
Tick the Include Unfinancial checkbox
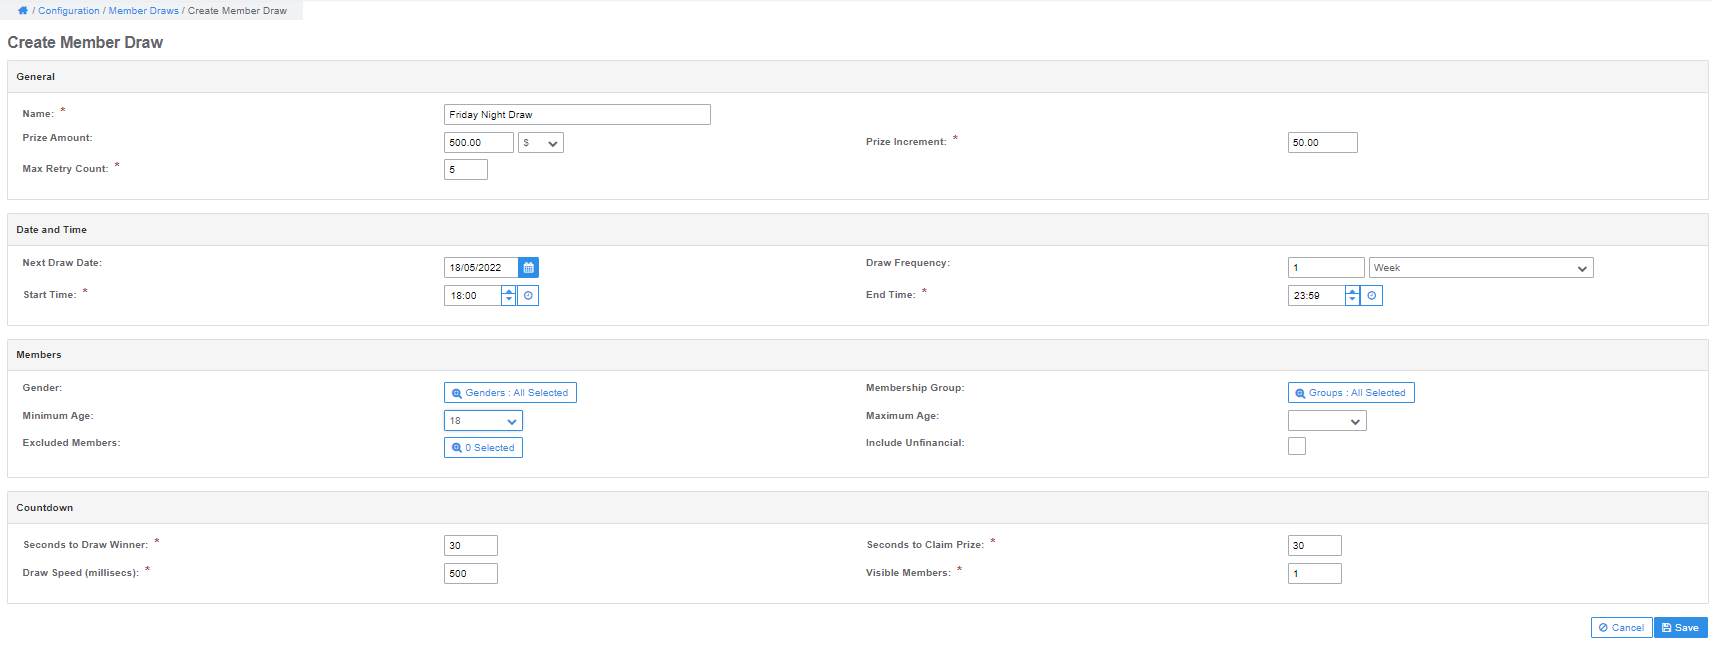[x=1297, y=446]
